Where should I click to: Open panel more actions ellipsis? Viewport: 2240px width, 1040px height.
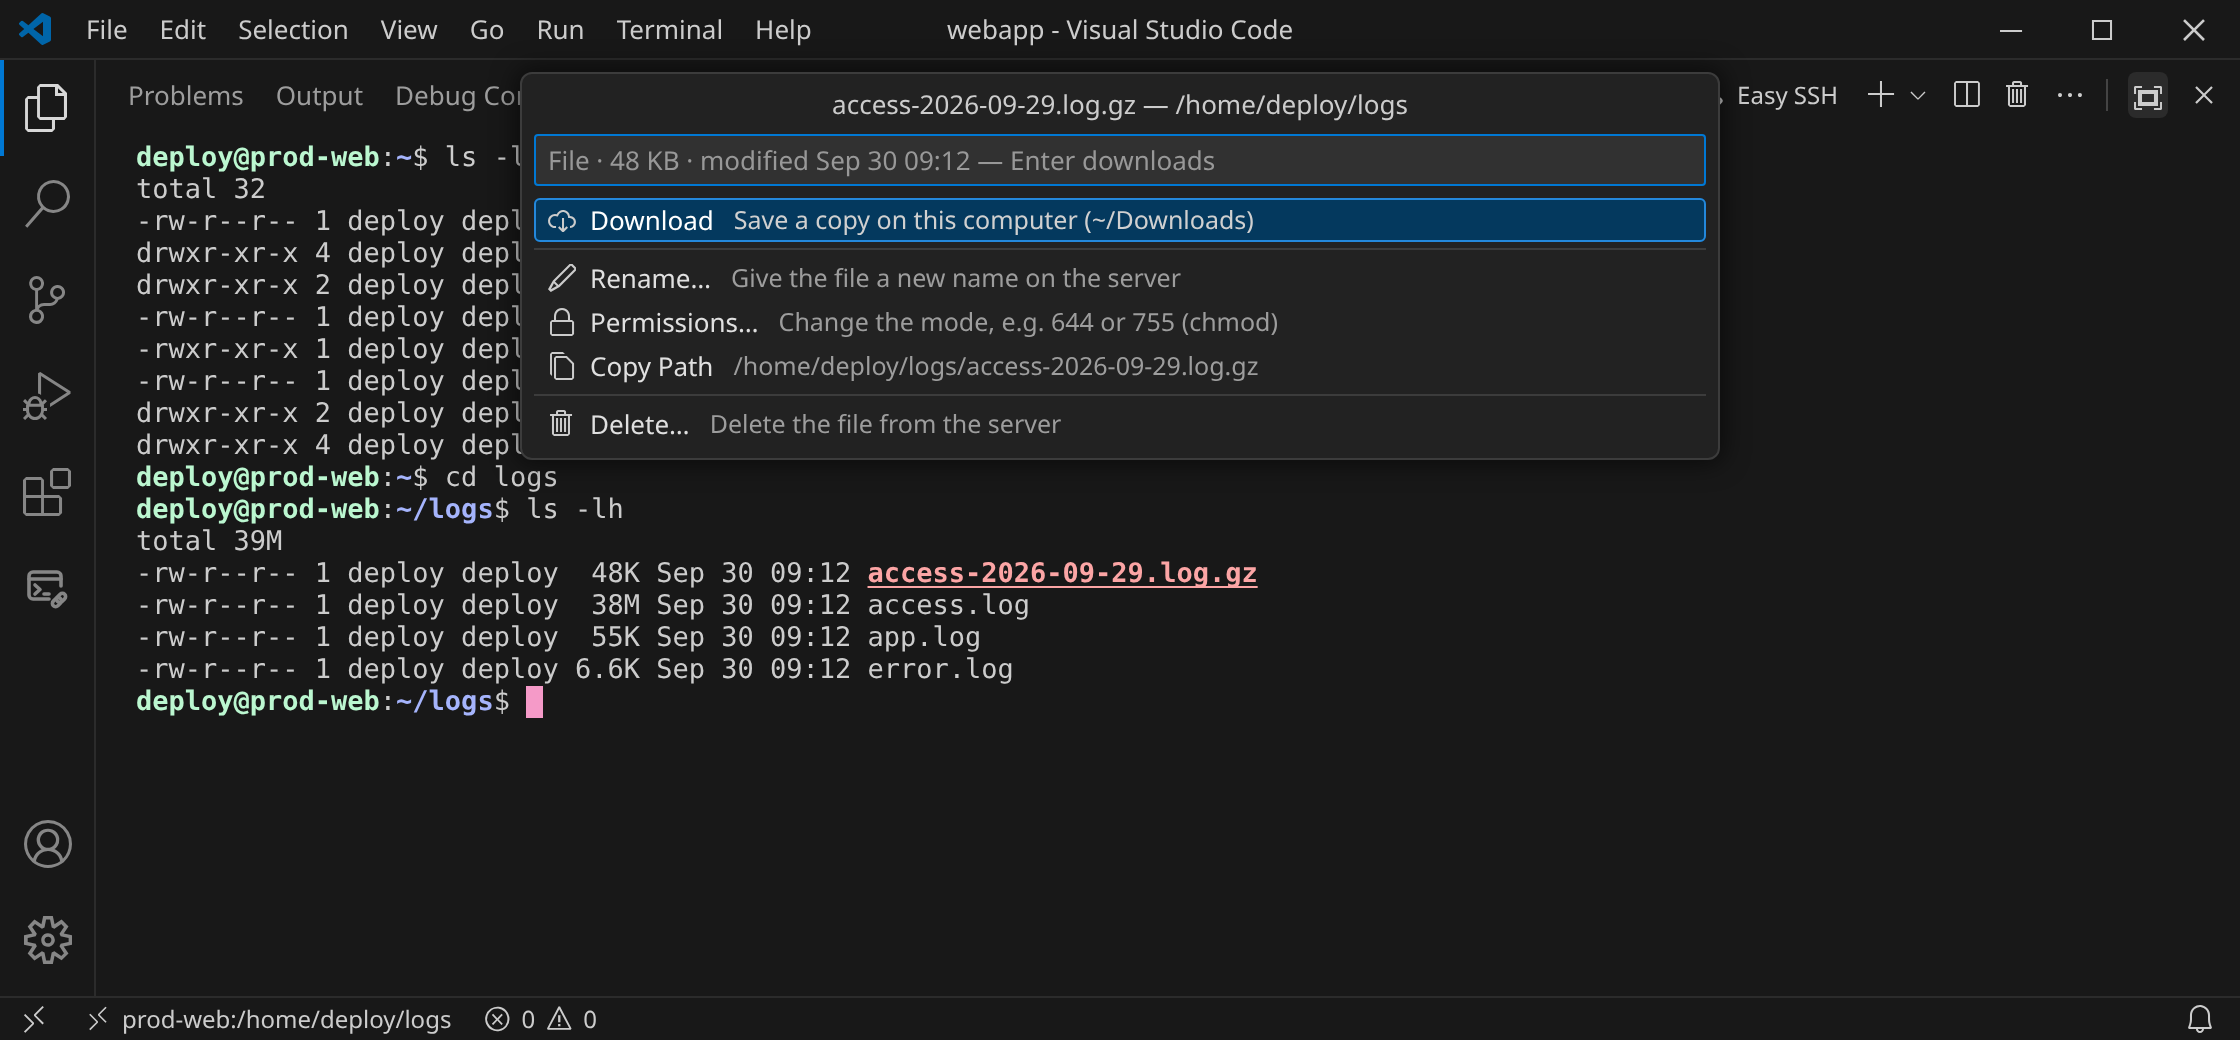coord(2069,95)
